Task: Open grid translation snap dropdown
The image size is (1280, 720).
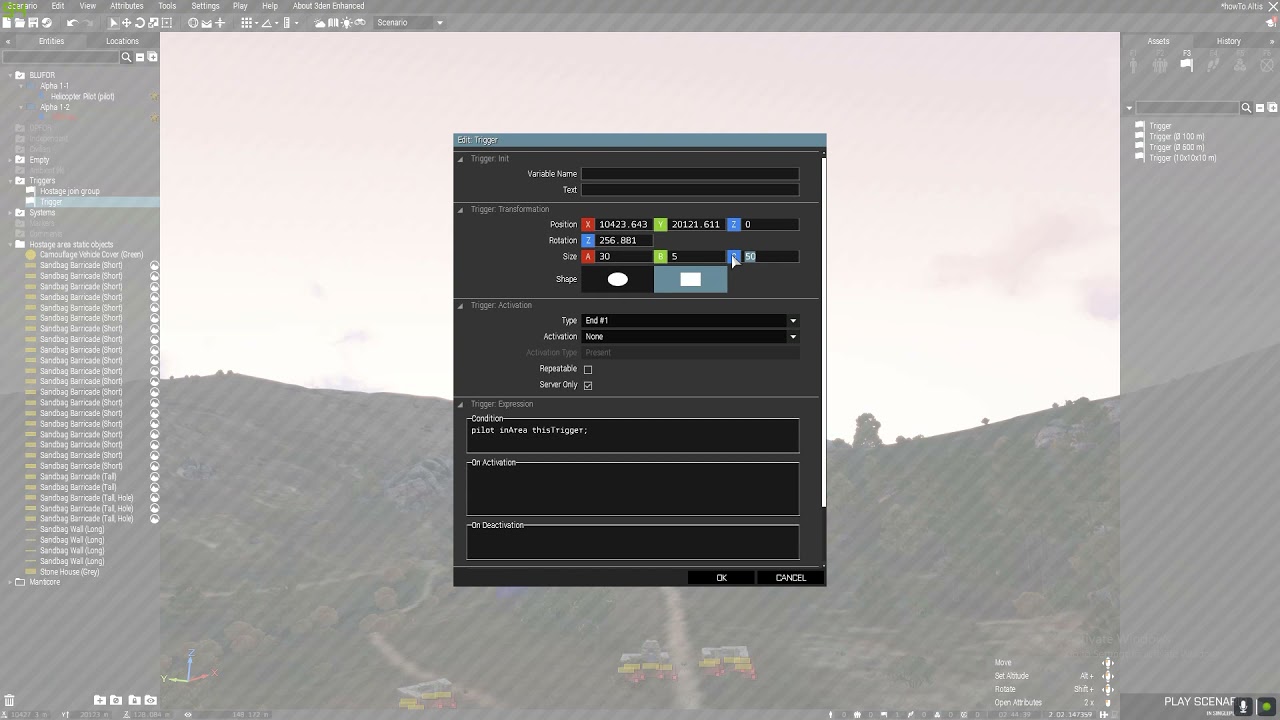Action: coord(256,23)
